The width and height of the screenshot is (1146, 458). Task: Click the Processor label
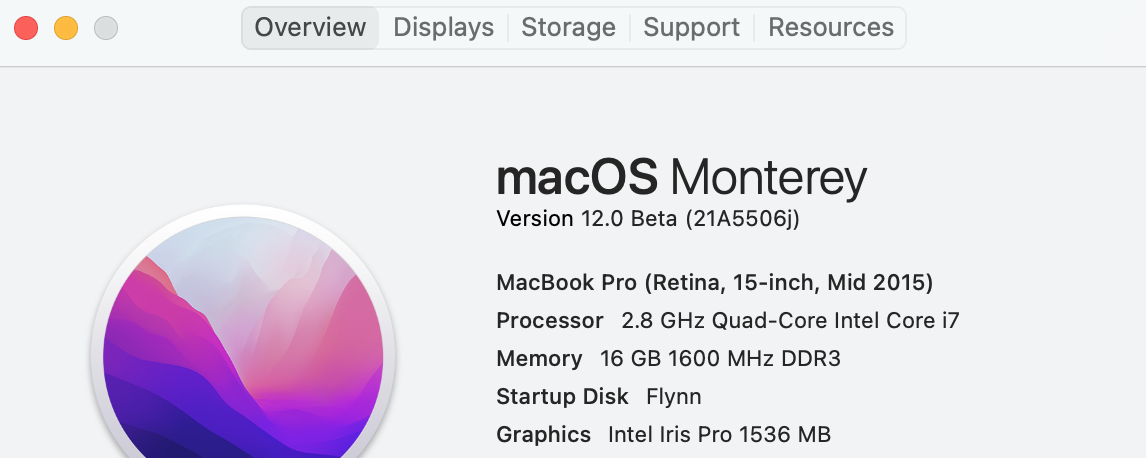click(549, 321)
